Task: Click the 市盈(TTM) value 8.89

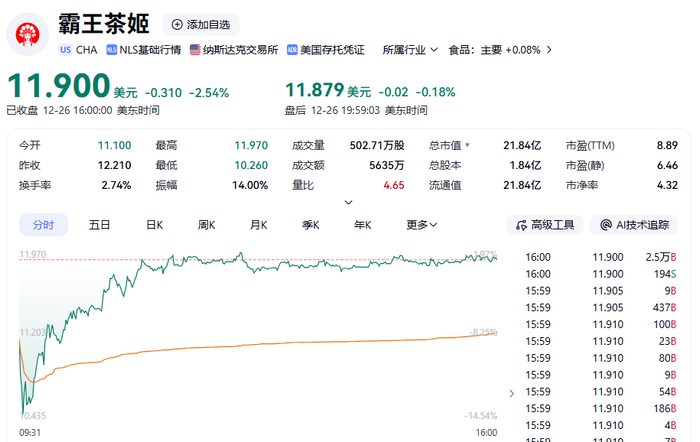Action: point(667,146)
